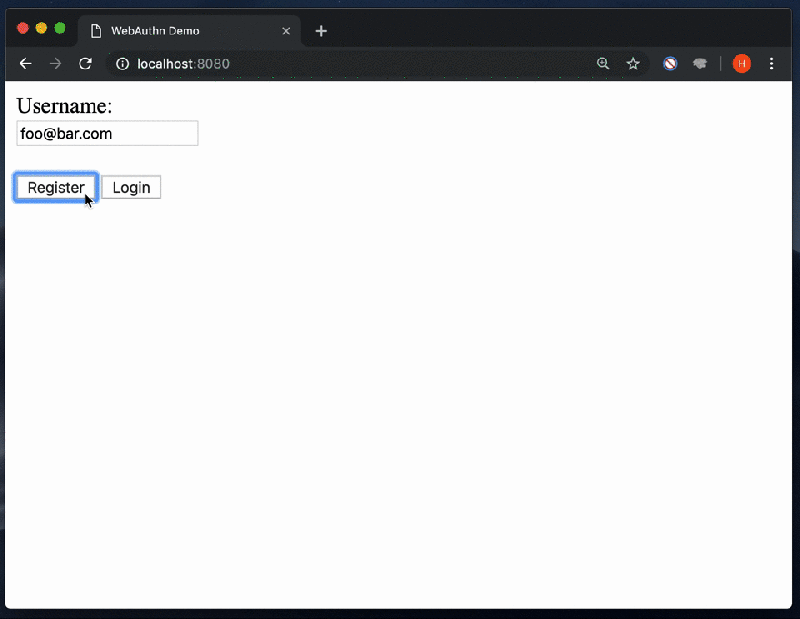Click the username field showing foo@bar.com
This screenshot has width=800, height=619.
click(x=106, y=133)
